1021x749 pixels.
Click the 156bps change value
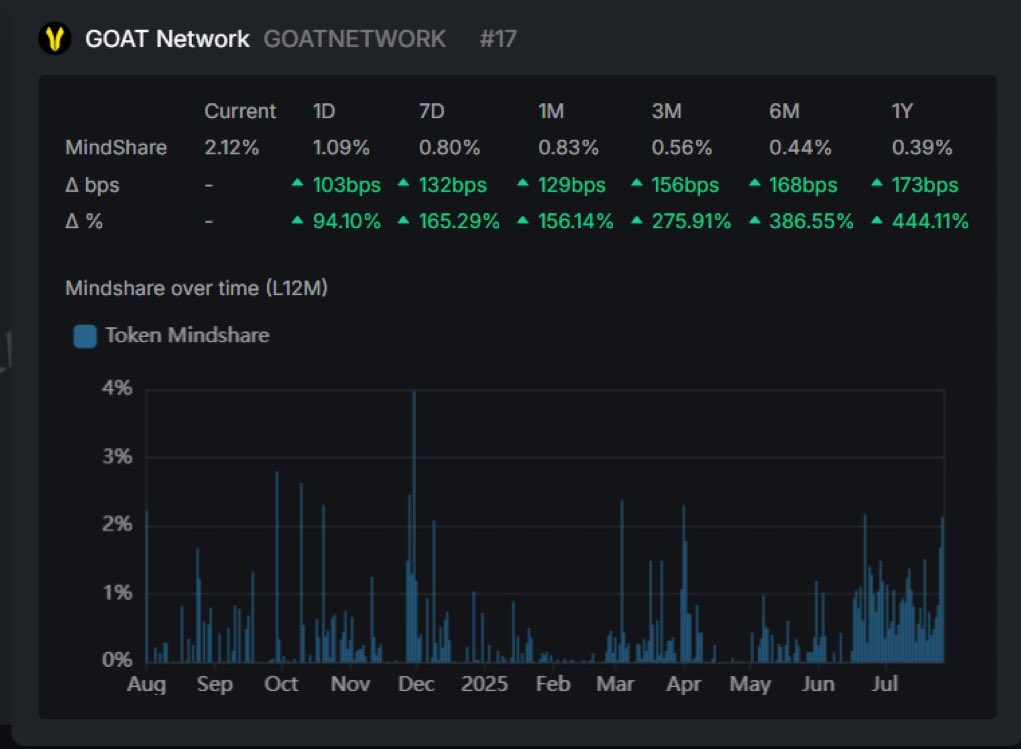(x=686, y=186)
